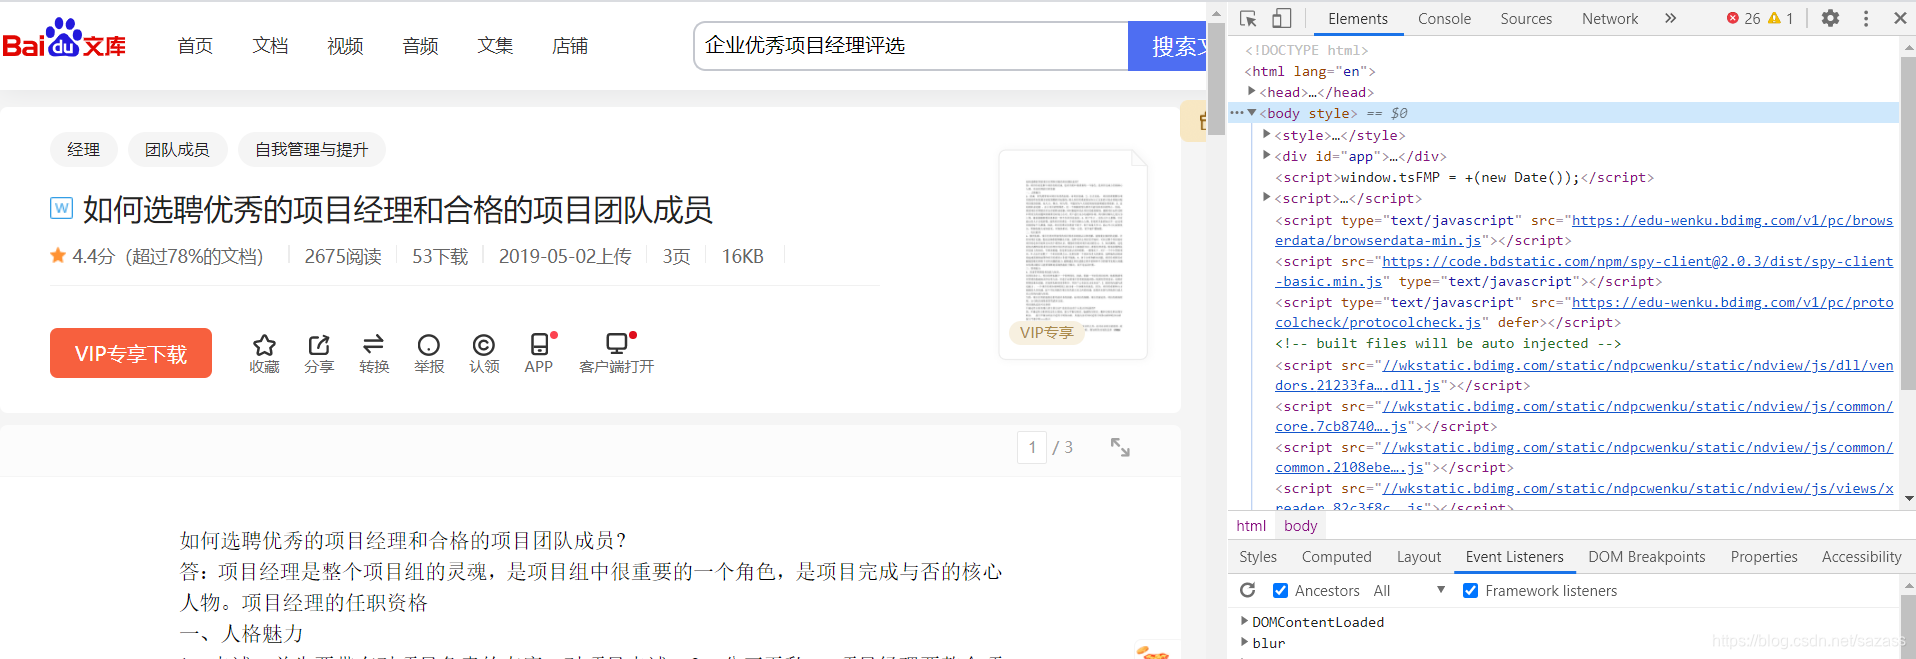Viewport: 1916px width, 659px height.
Task: Click the claim copyright icon (认领)
Action: pyautogui.click(x=484, y=345)
